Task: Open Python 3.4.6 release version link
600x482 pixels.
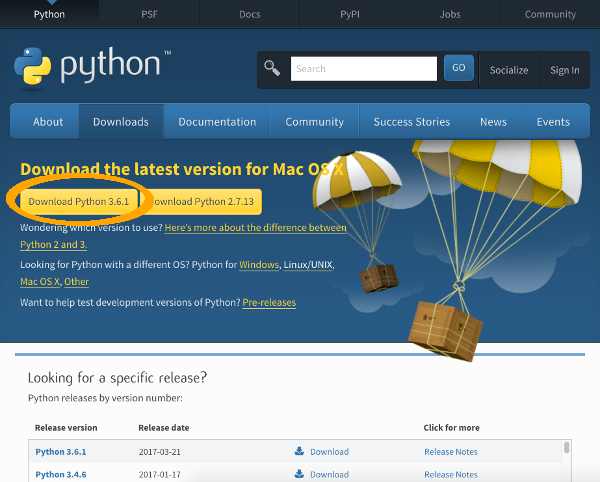Action: click(61, 474)
